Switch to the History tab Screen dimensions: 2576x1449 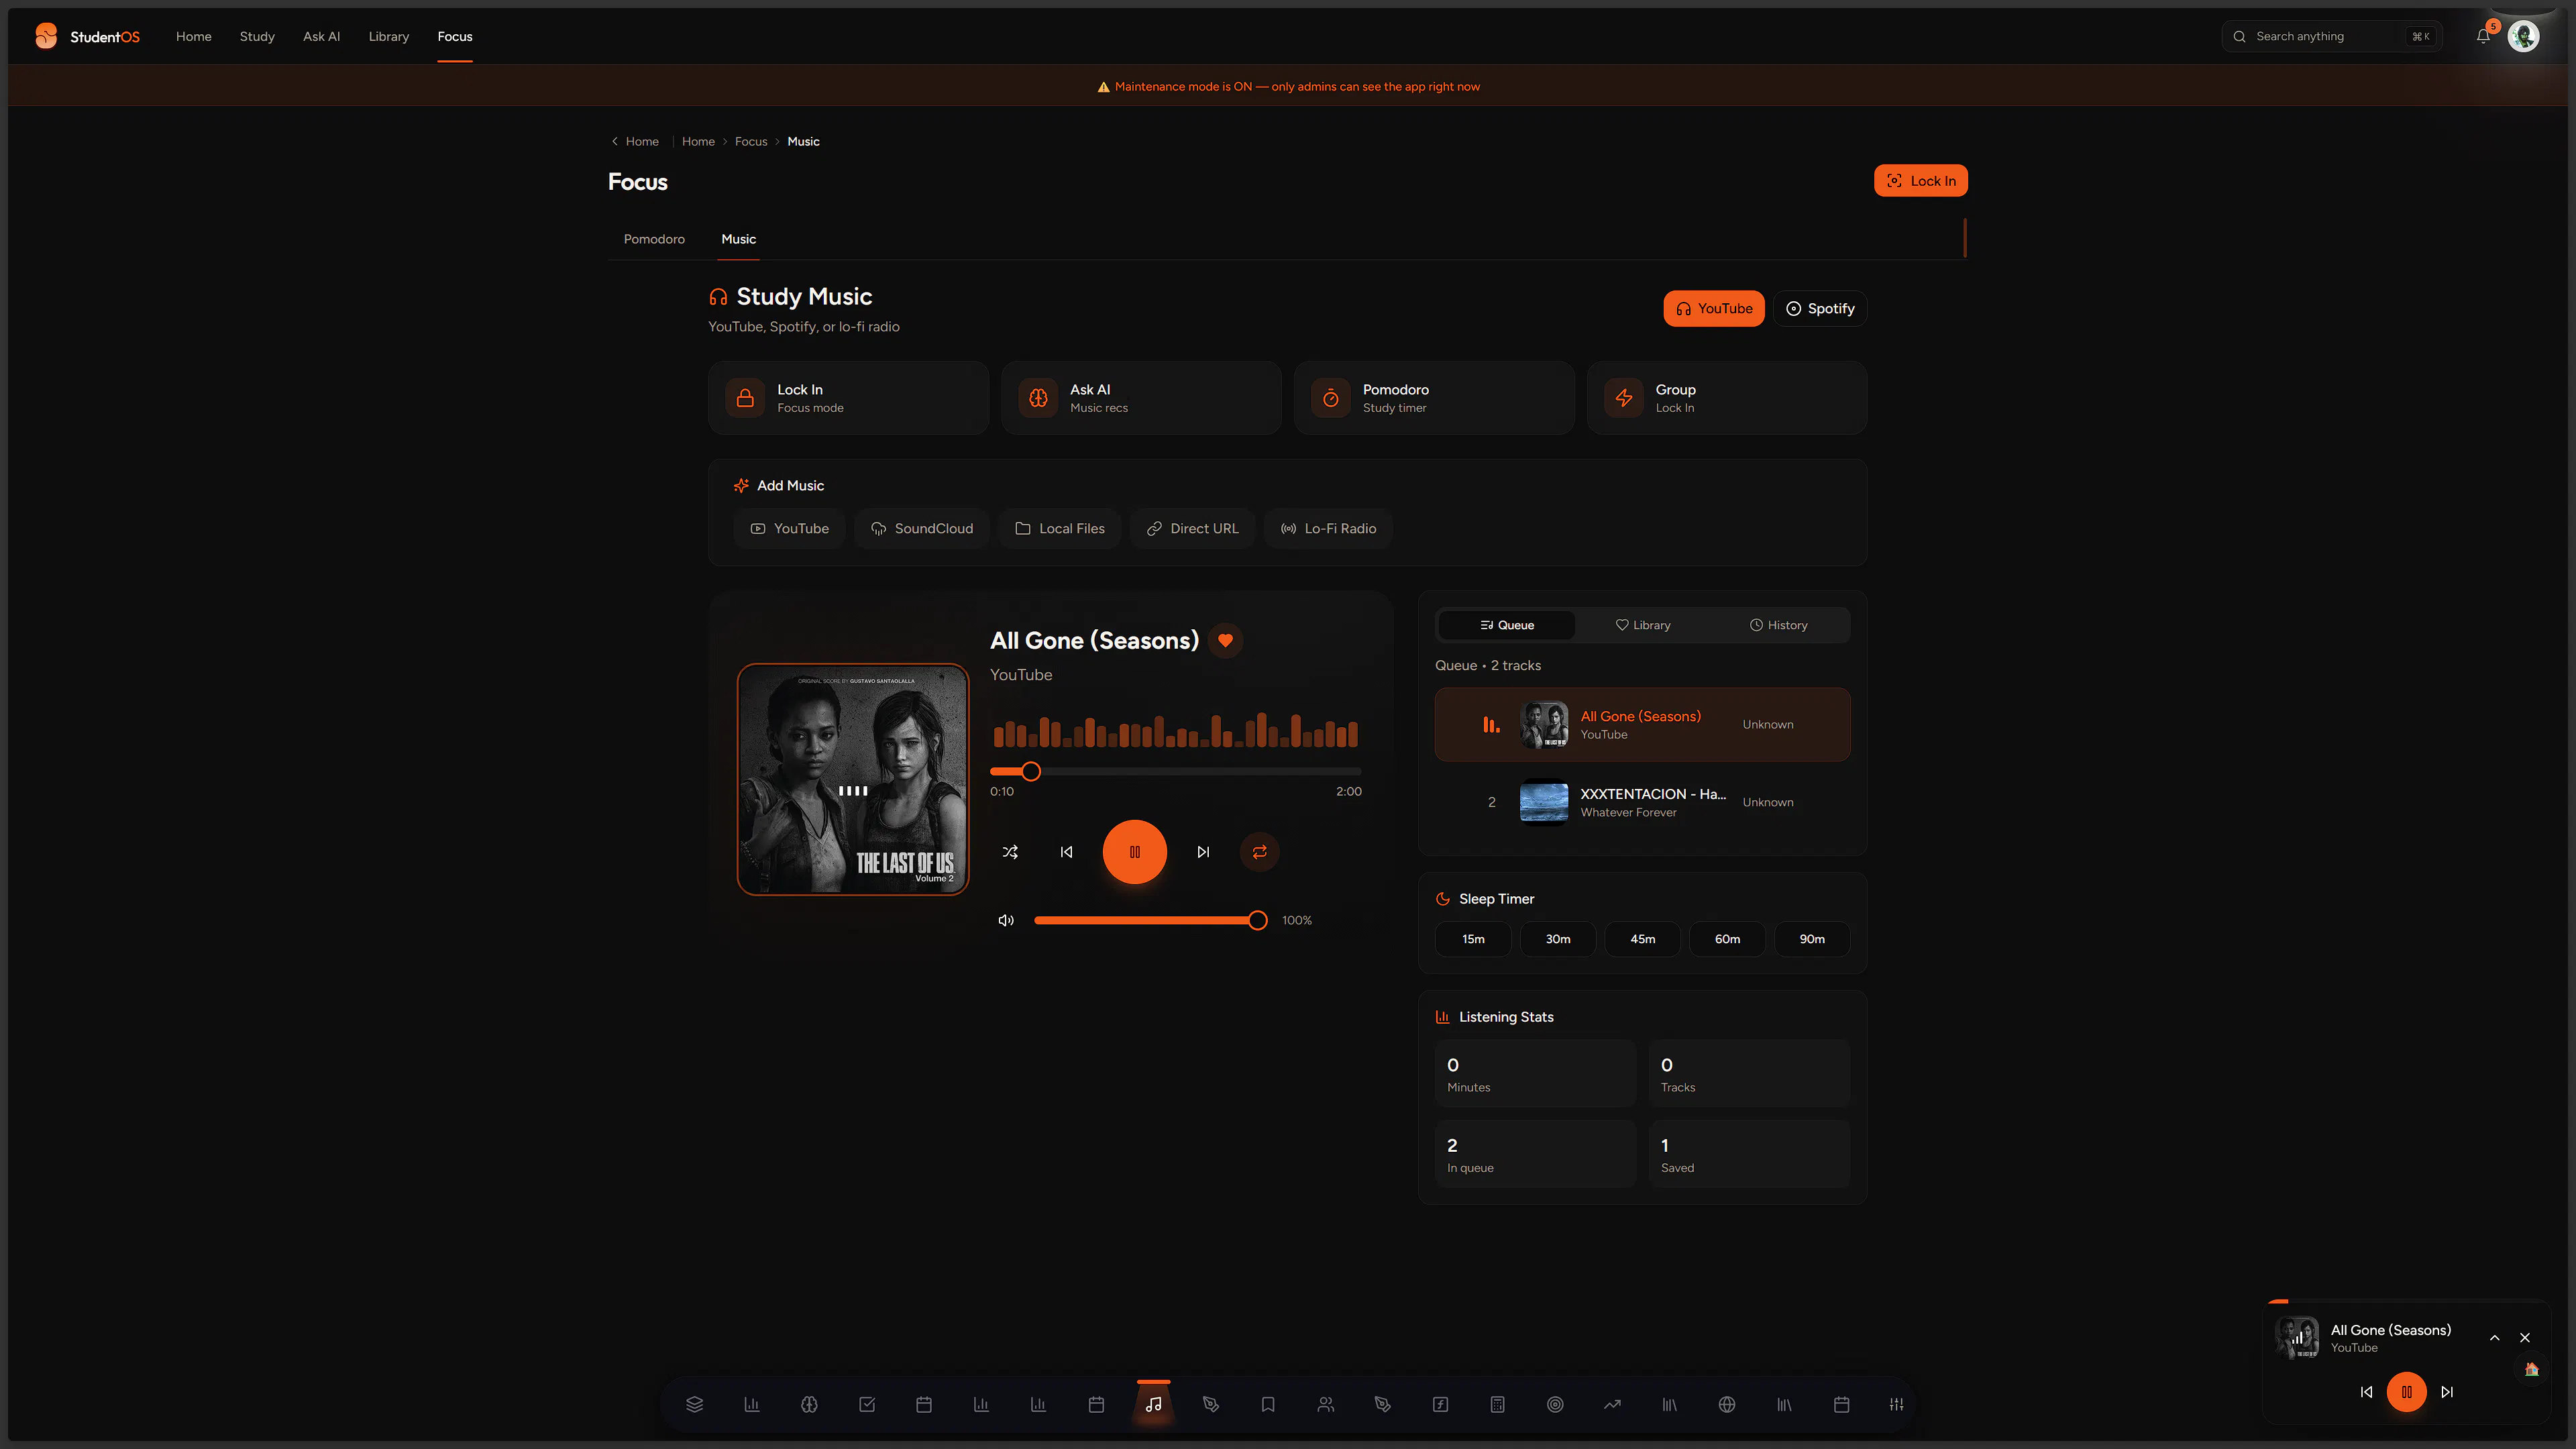(1779, 625)
